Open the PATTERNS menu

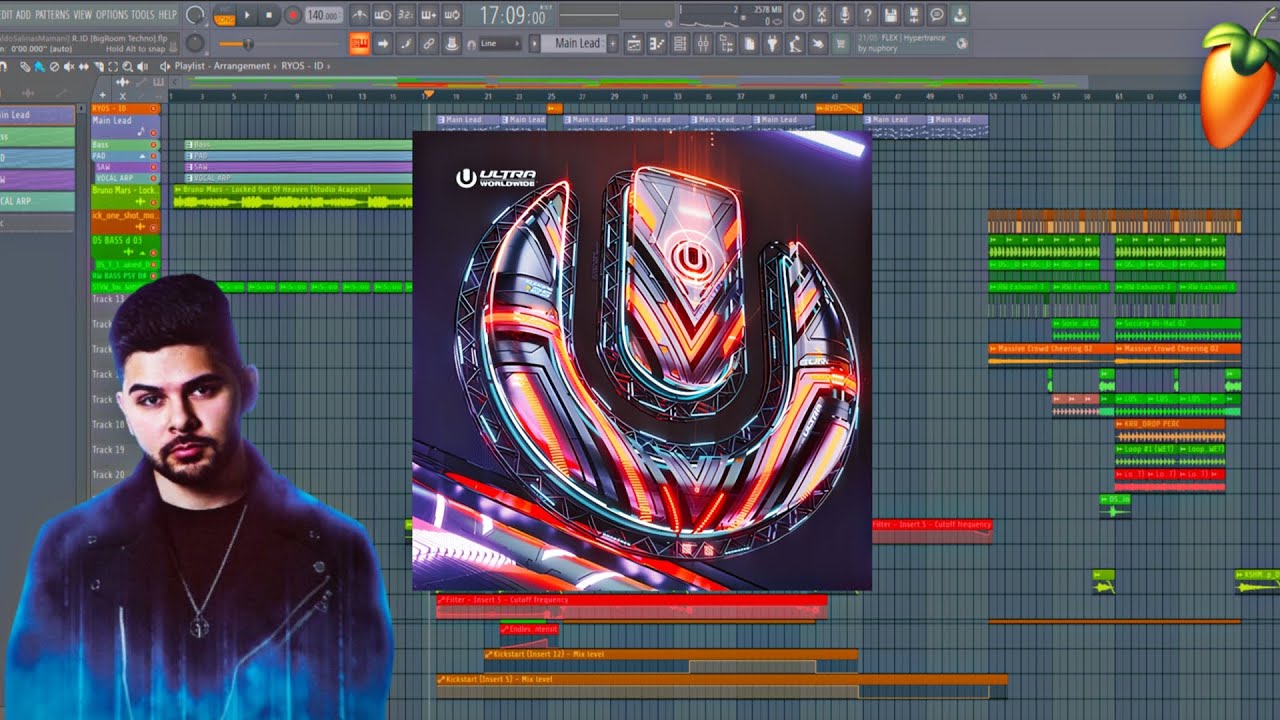[x=52, y=15]
